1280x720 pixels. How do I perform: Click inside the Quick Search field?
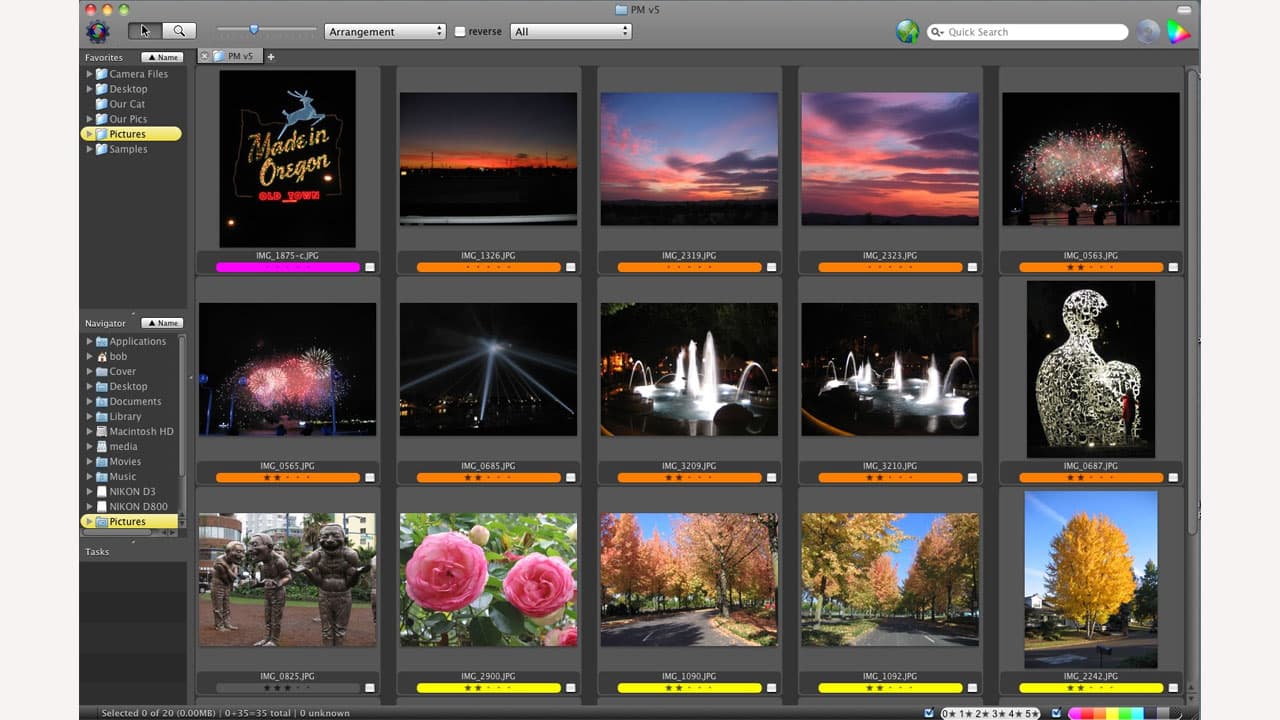(1020, 32)
